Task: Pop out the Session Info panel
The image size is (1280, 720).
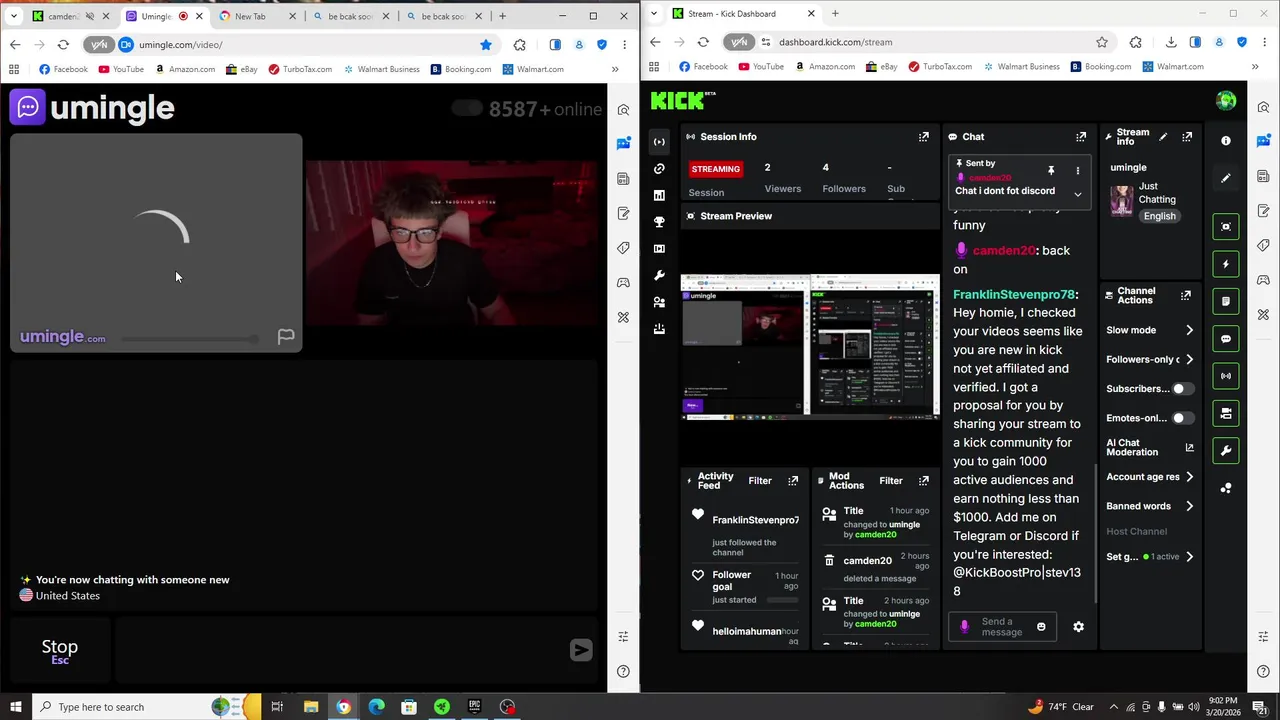Action: coord(924,137)
